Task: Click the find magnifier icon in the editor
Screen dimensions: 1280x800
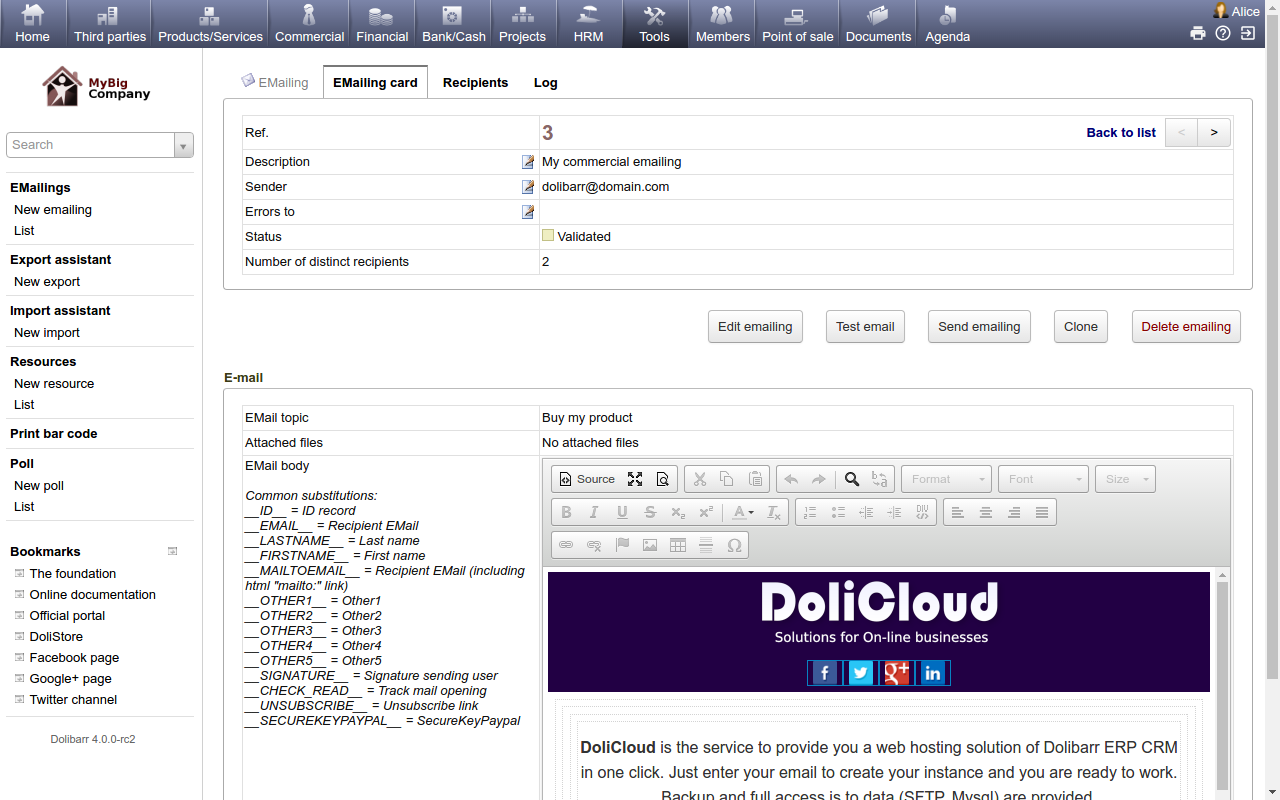Action: pos(851,479)
